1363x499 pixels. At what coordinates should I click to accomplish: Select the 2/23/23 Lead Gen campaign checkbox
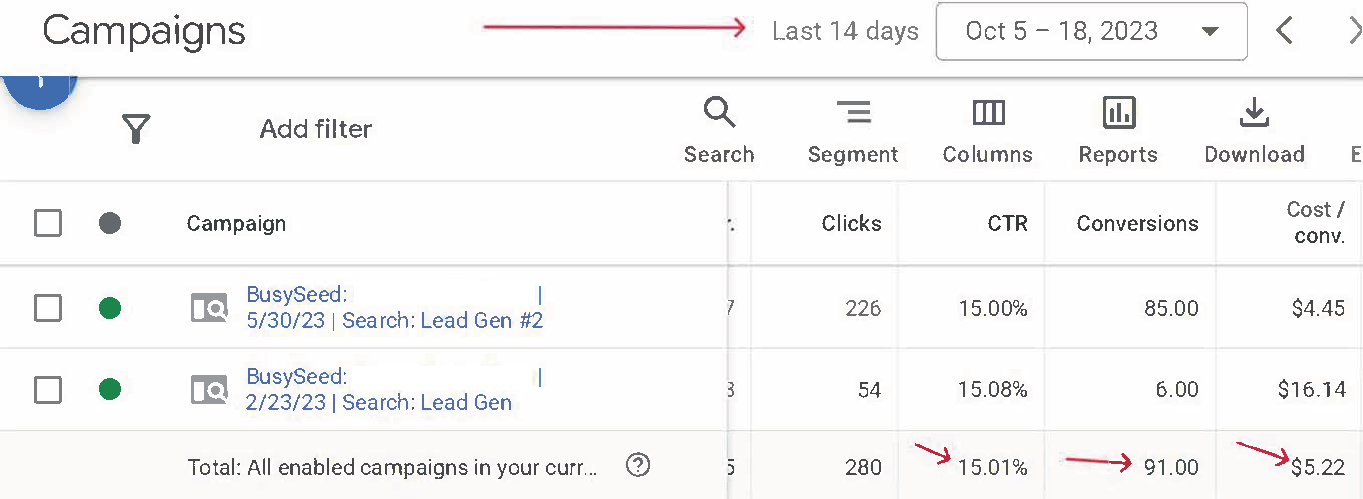(x=48, y=389)
